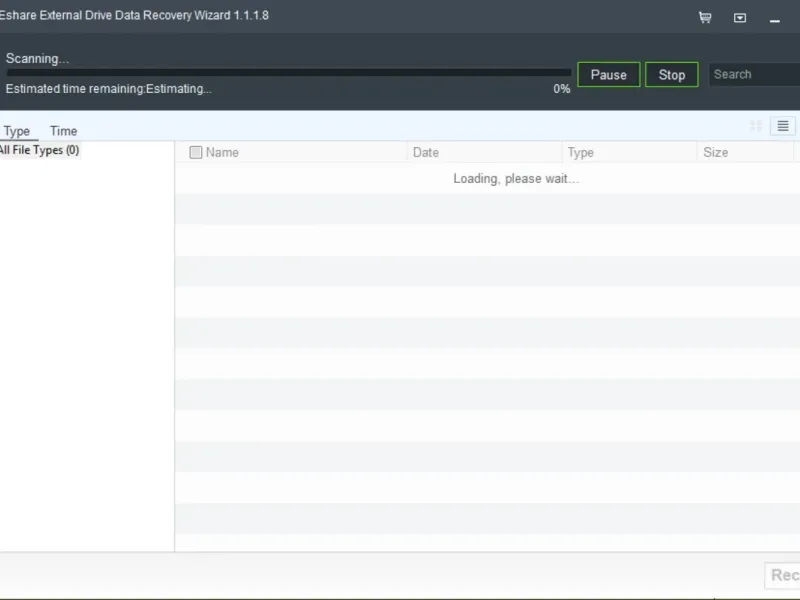The height and width of the screenshot is (600, 800).
Task: Tick the select-all checkbox beside Name
Action: tap(195, 153)
